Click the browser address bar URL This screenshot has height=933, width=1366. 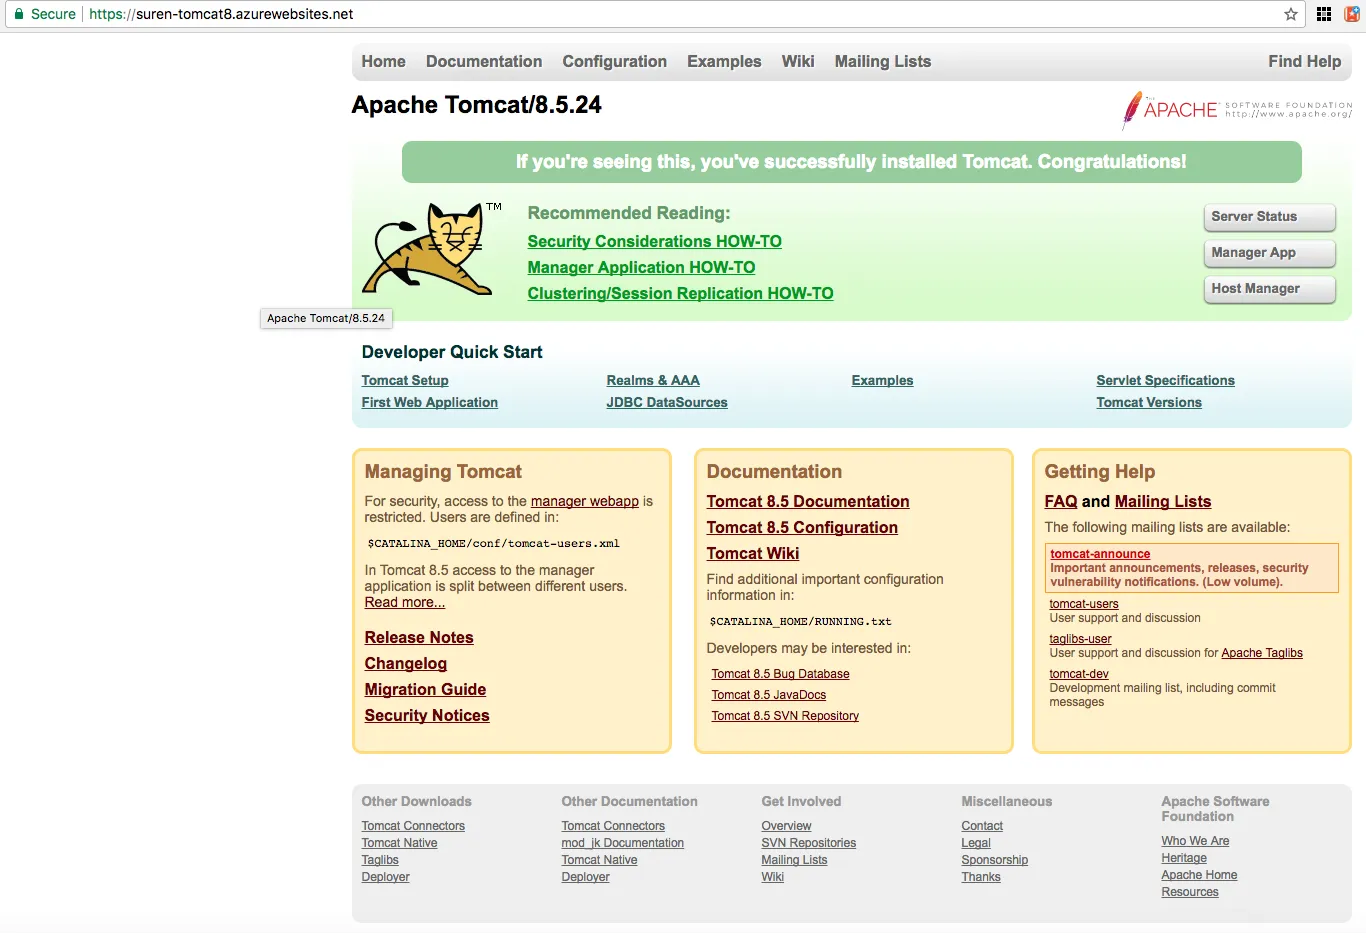pos(221,14)
